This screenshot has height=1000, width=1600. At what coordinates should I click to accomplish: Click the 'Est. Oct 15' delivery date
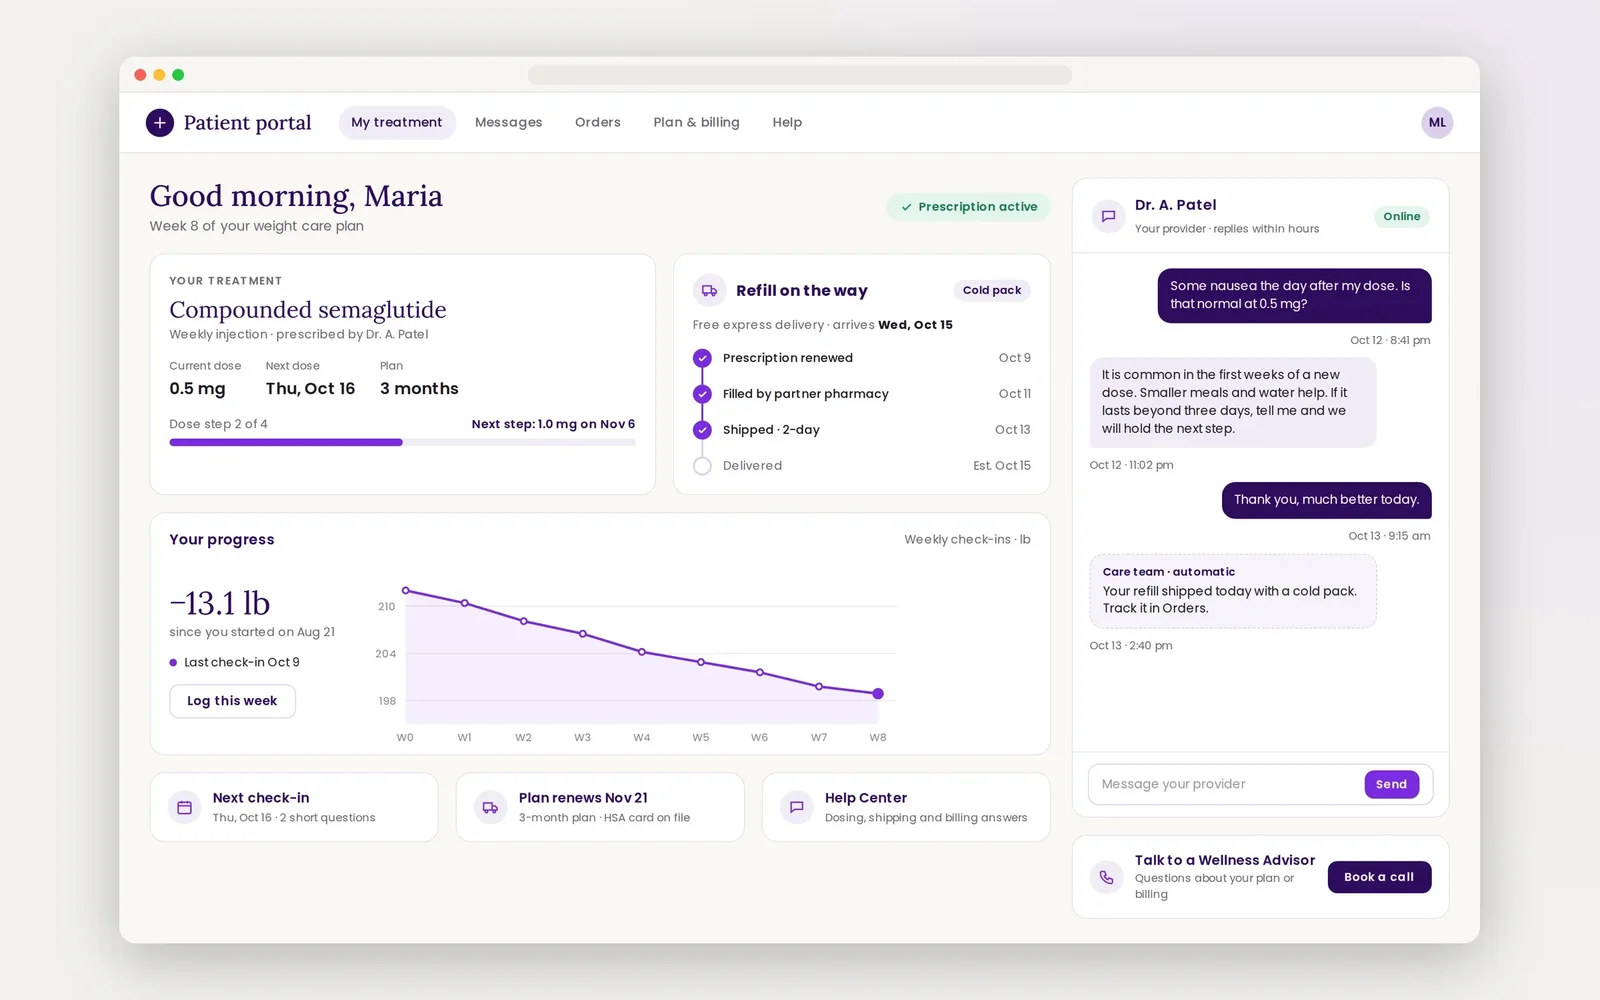(x=1002, y=466)
